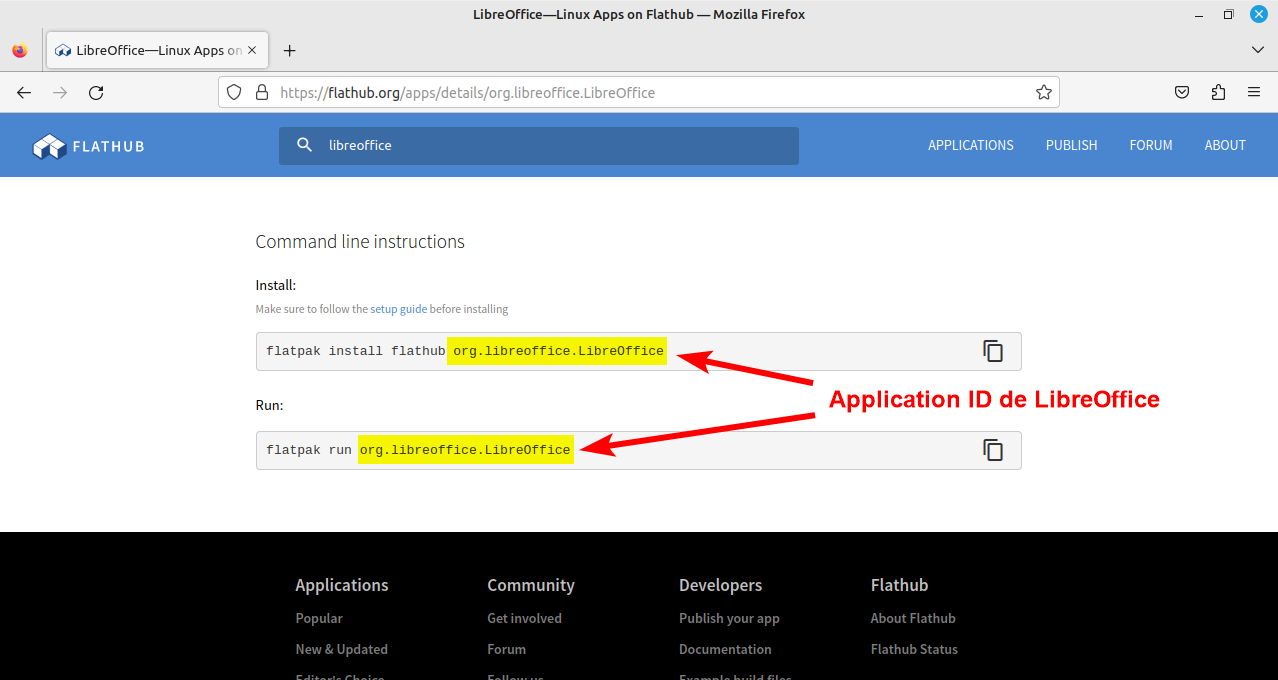Go back to previous page
This screenshot has width=1278, height=680.
[x=24, y=92]
